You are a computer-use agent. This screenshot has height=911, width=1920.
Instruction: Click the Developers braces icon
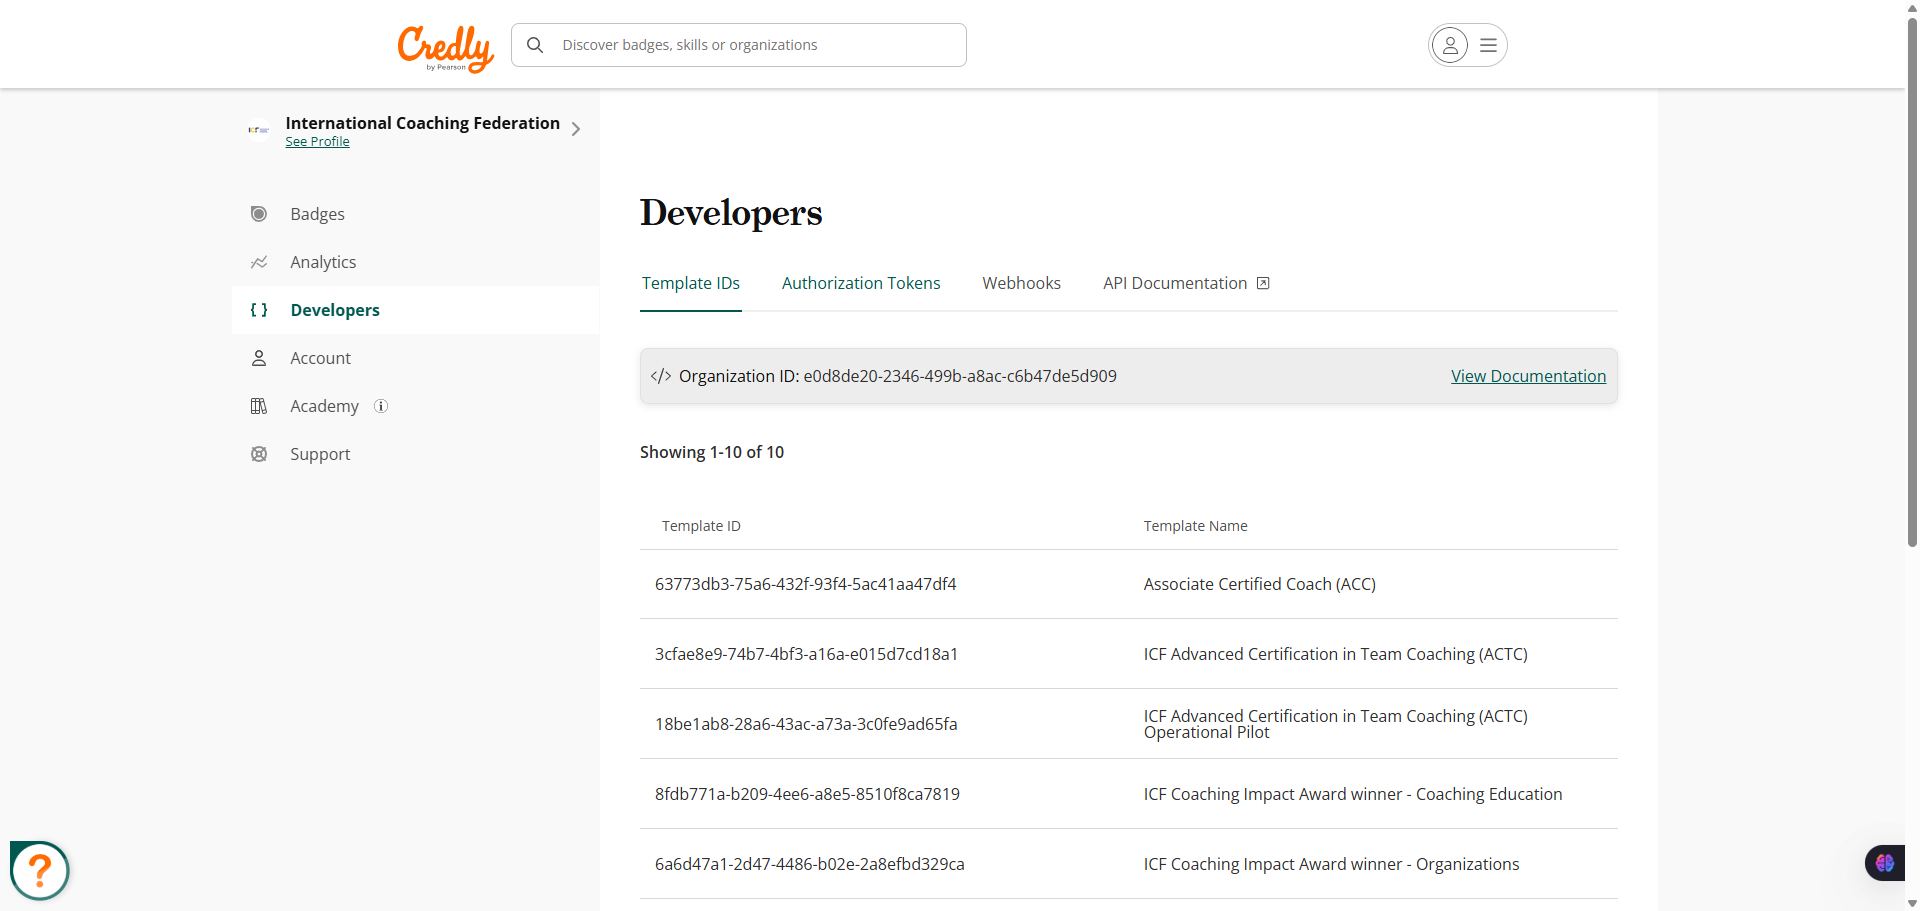coord(259,310)
